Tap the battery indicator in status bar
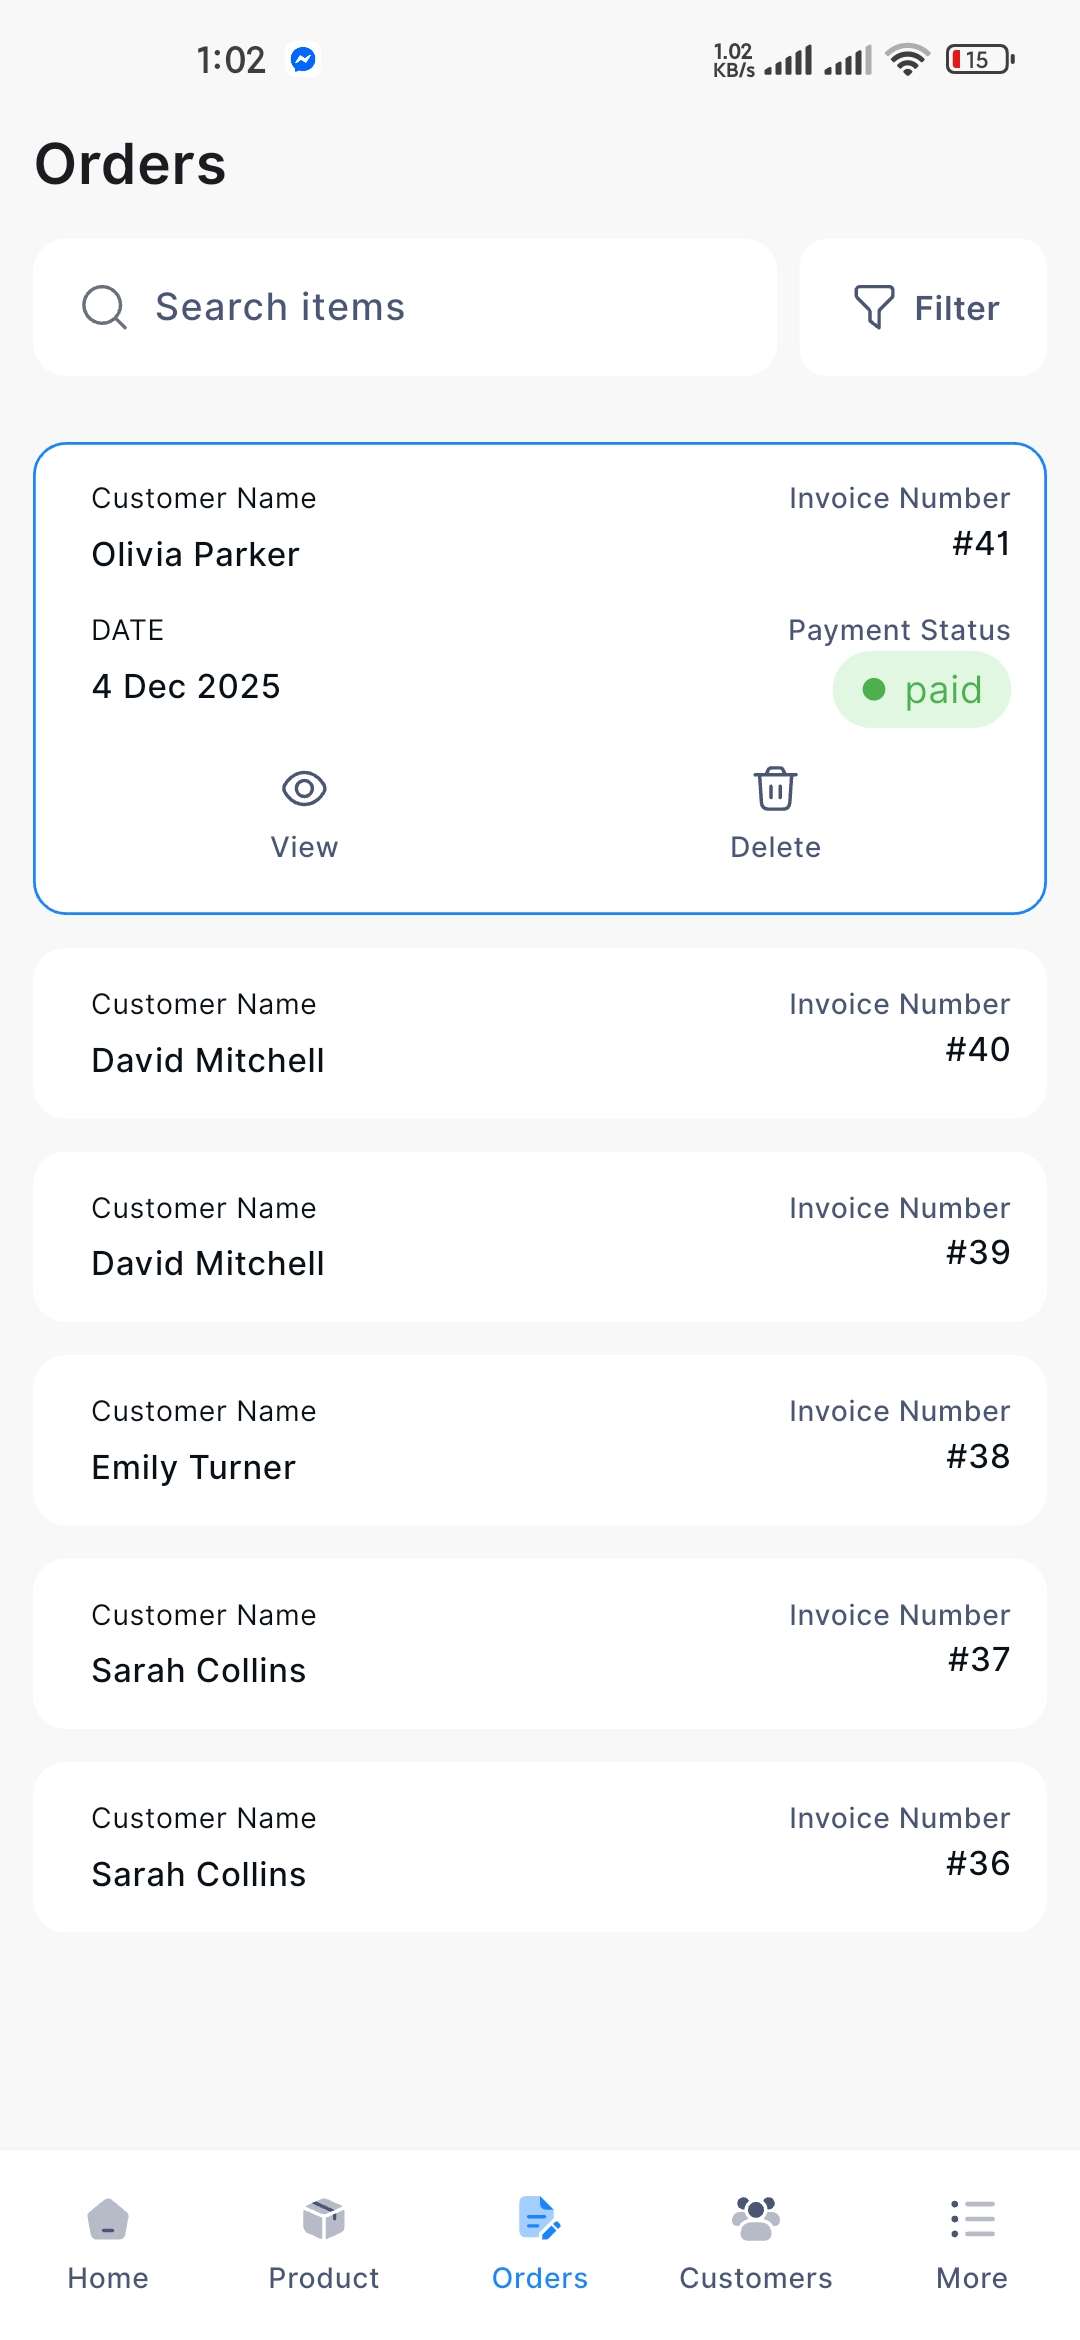The image size is (1080, 2340). [x=979, y=60]
